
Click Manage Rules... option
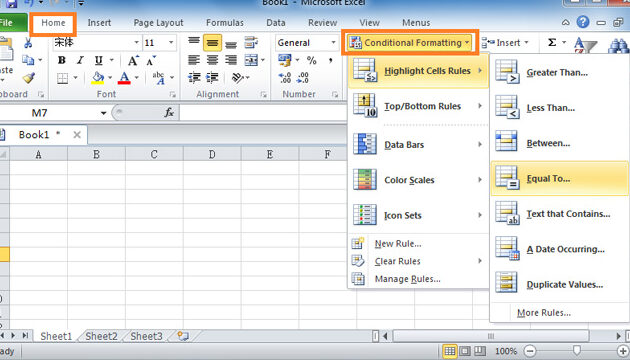[407, 279]
